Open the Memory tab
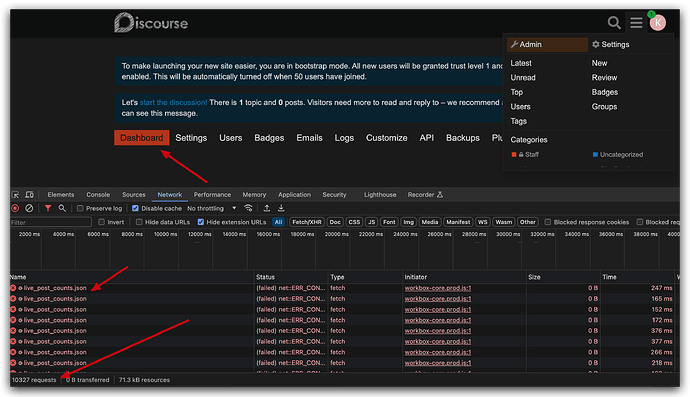This screenshot has width=690, height=397. pyautogui.click(x=254, y=195)
